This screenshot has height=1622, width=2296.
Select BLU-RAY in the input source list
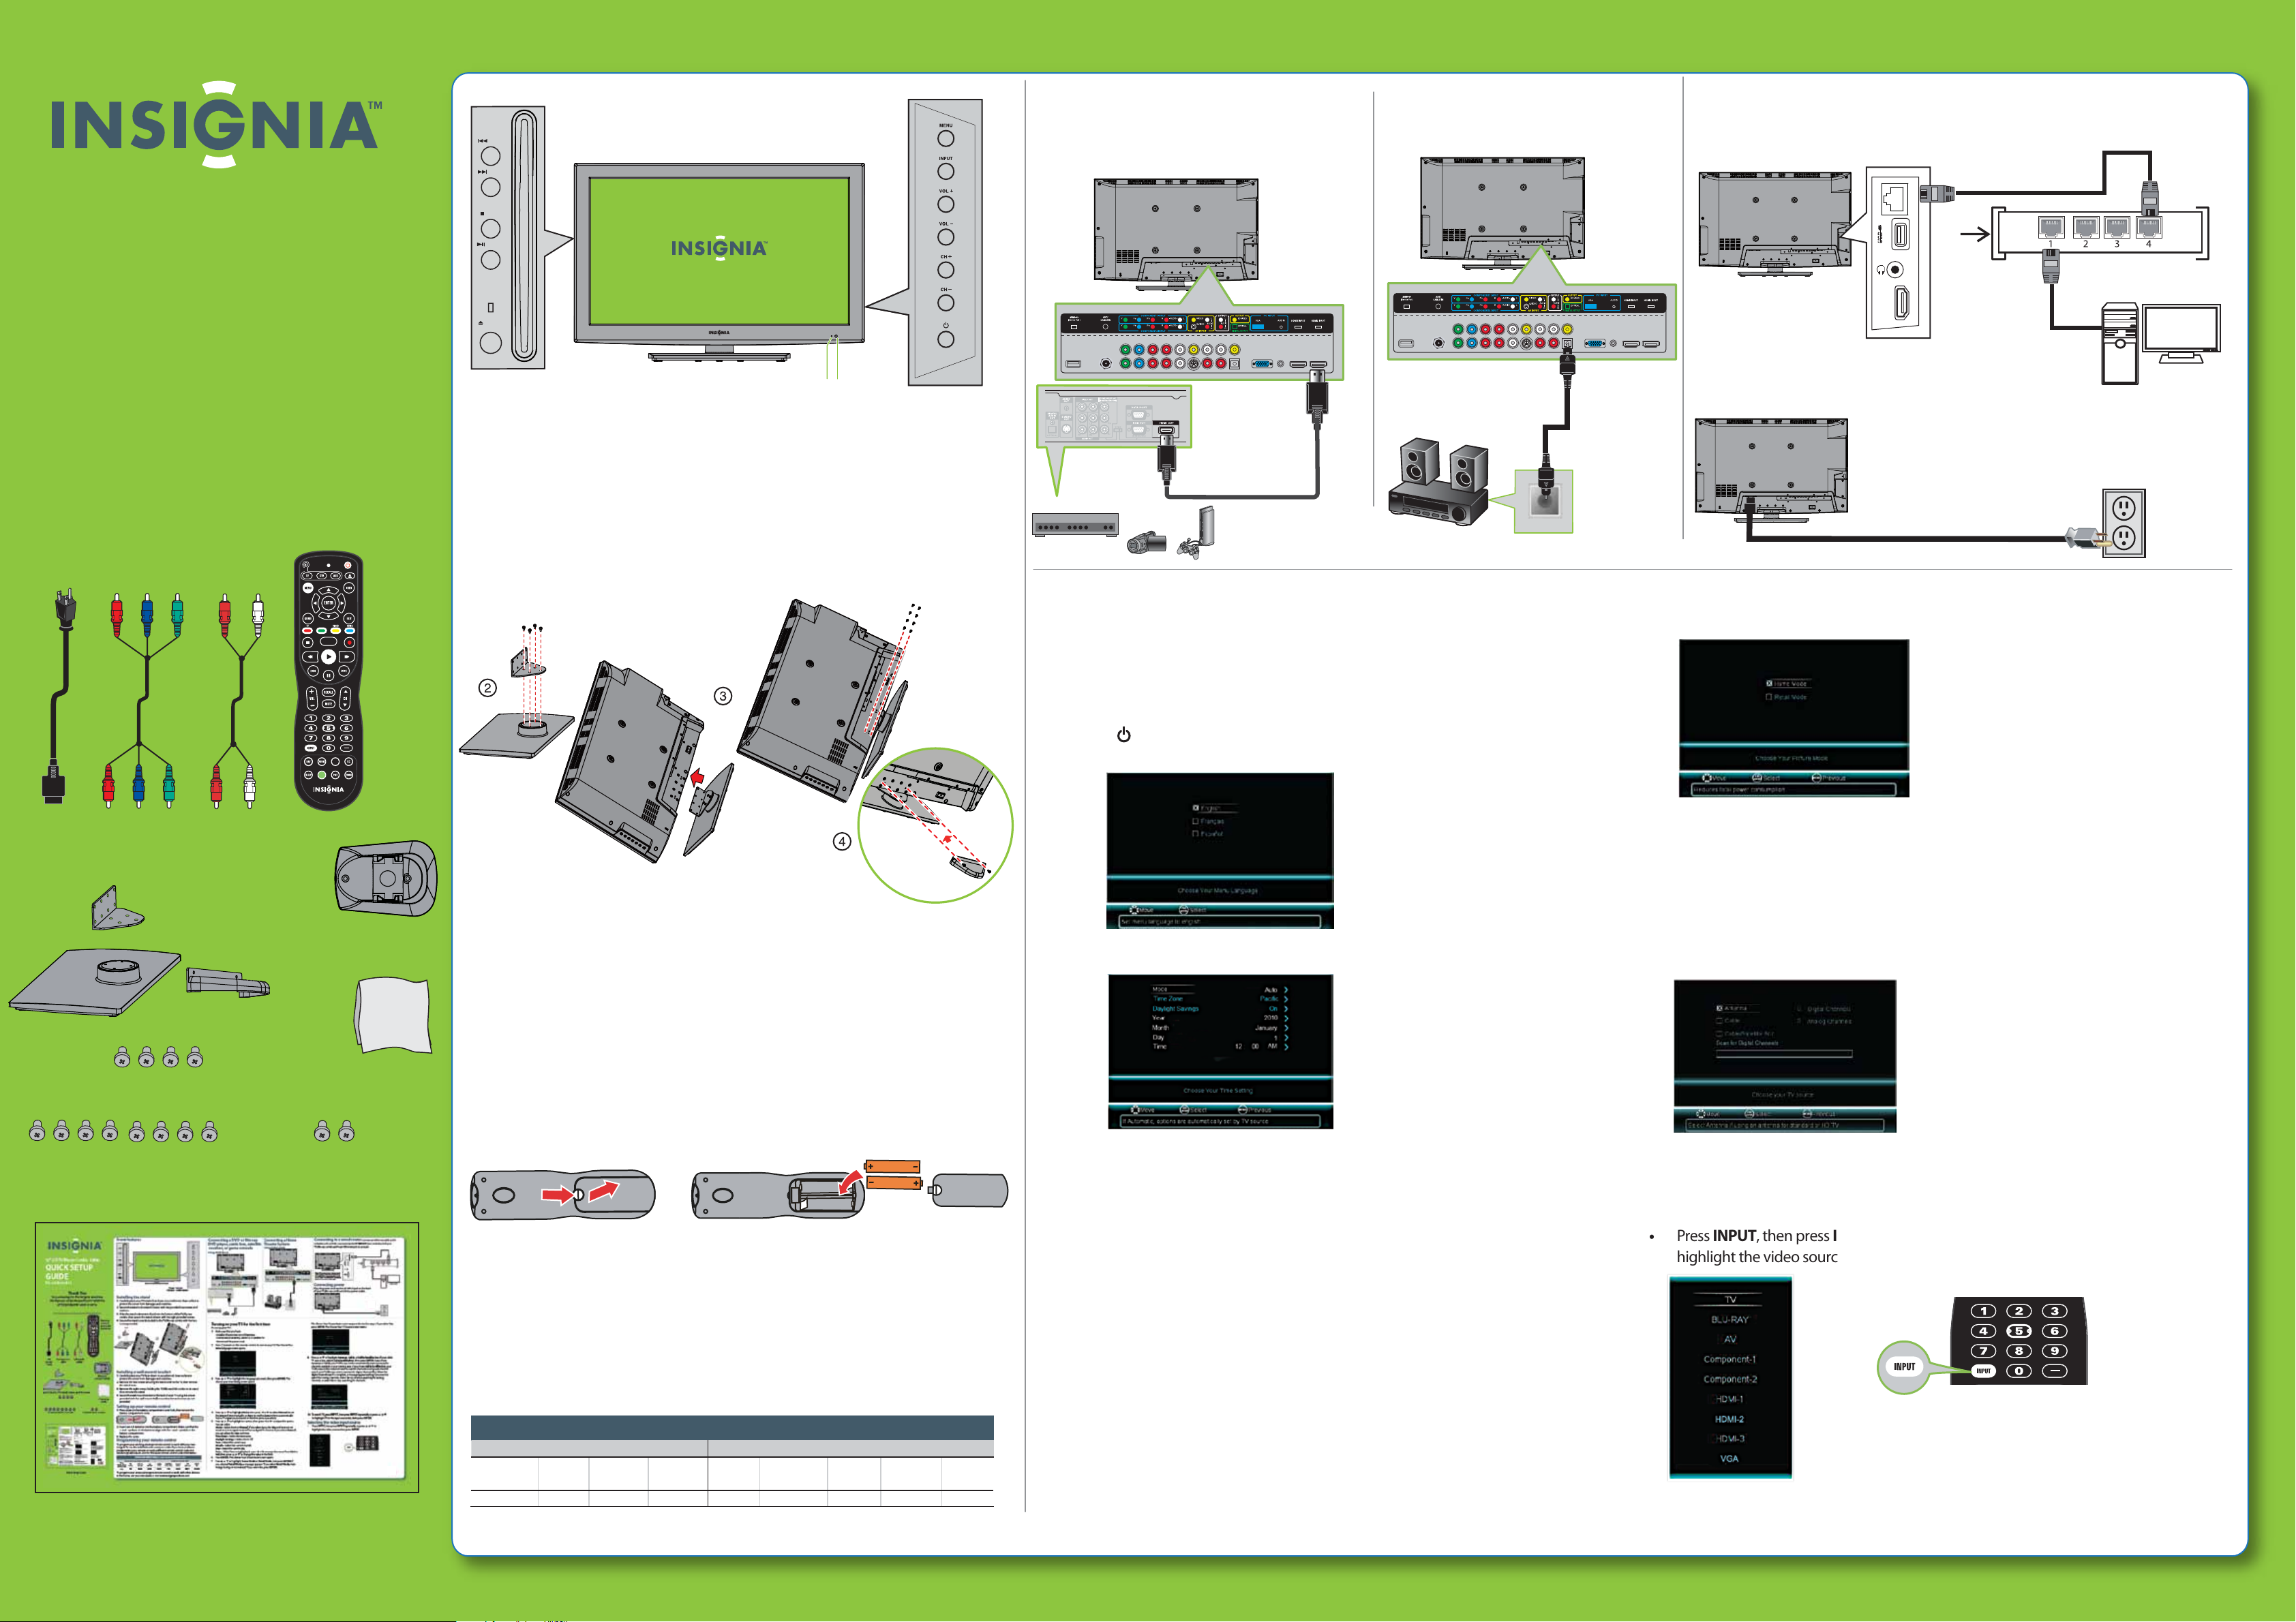tap(1730, 1319)
